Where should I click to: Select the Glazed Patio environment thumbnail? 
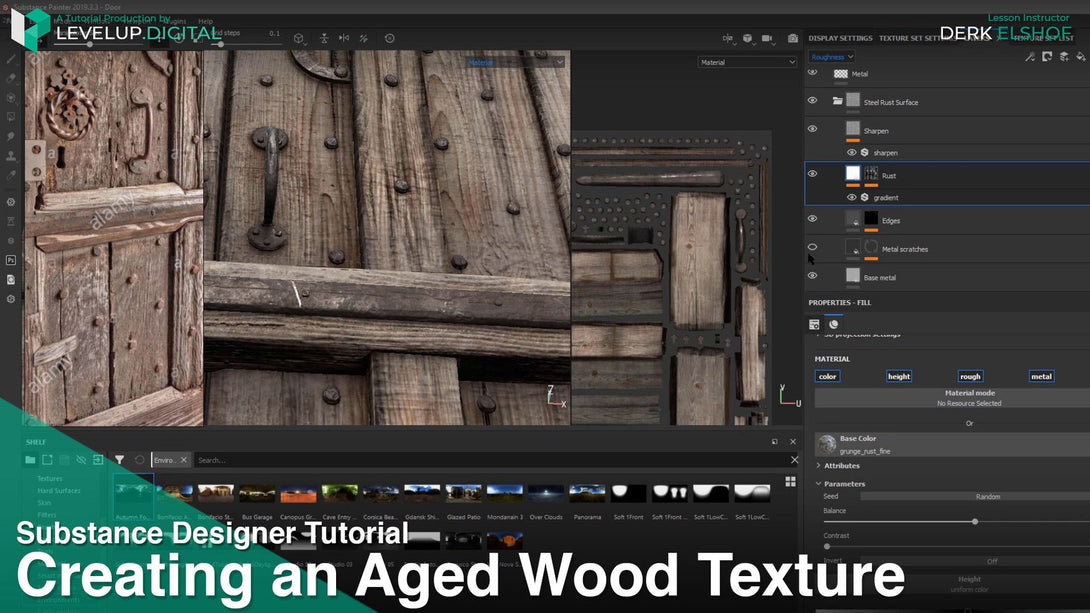tap(464, 493)
